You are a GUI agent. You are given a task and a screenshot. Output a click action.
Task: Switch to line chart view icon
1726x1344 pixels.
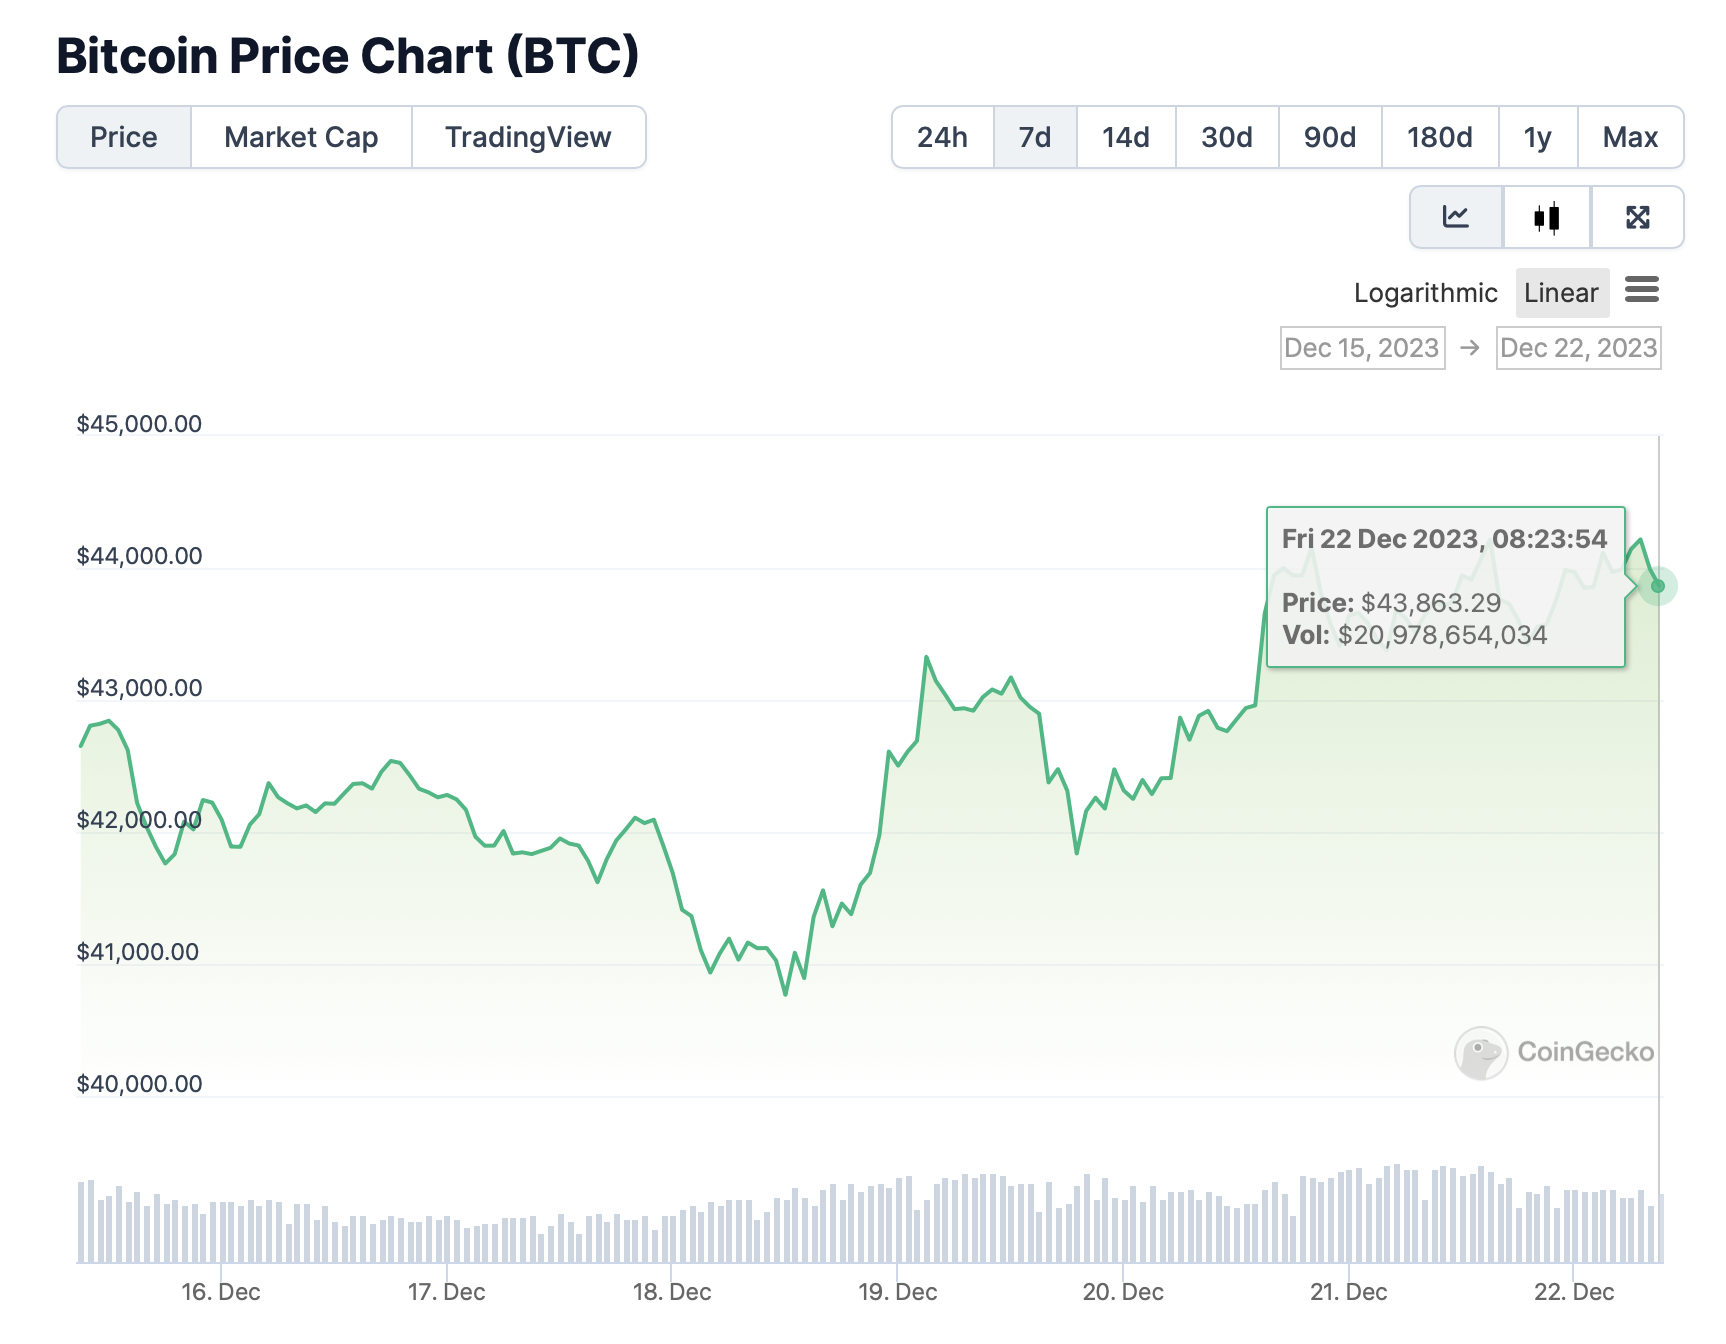click(1456, 217)
